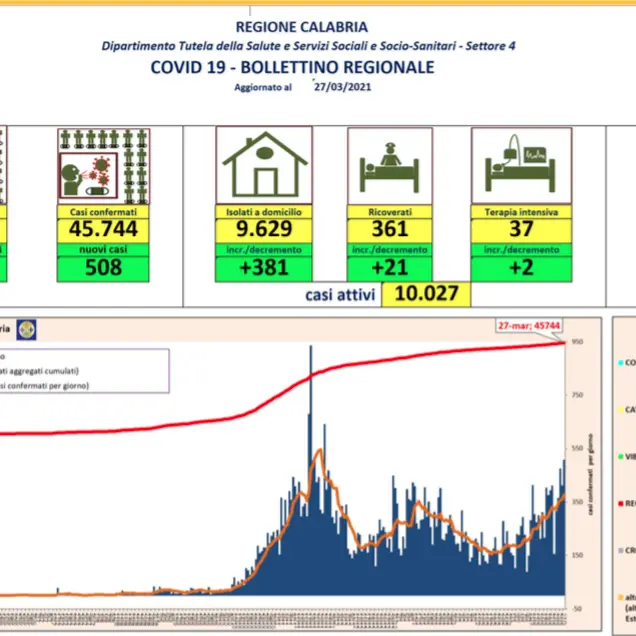
Task: Click the home isolation house icon
Action: coord(264,165)
